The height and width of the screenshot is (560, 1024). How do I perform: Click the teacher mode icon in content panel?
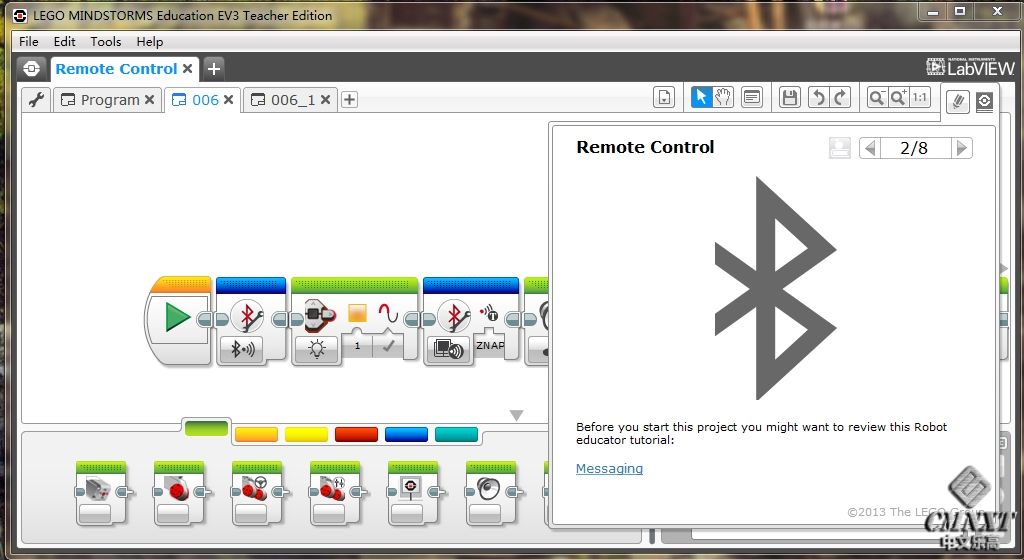coord(839,148)
